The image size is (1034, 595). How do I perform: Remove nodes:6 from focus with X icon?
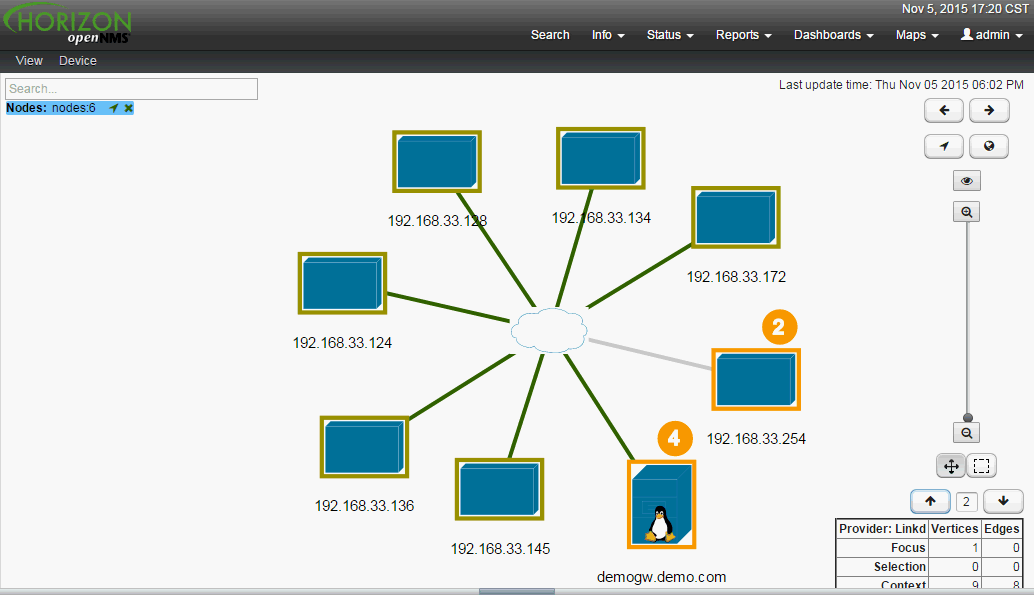[x=129, y=108]
